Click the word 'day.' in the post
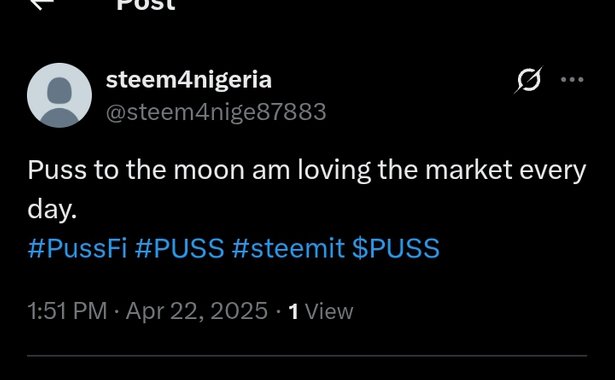615x380 pixels. pos(52,209)
